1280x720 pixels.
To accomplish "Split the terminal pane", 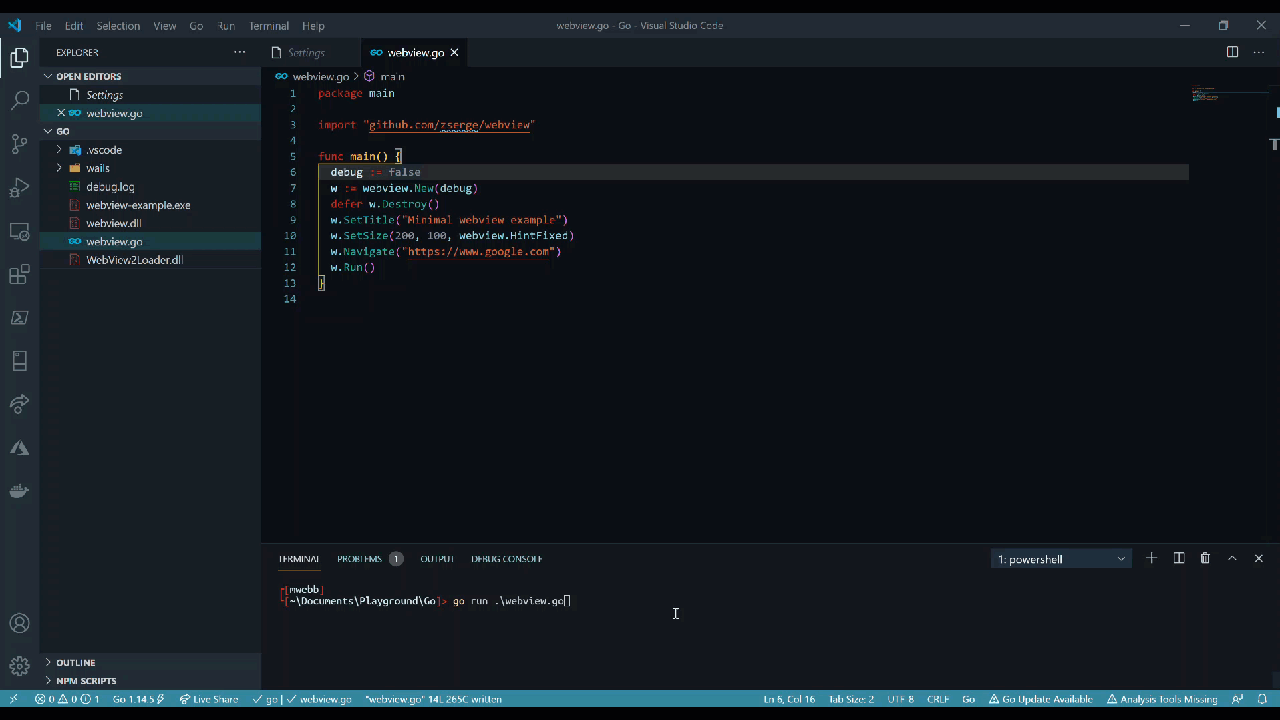I will tap(1179, 558).
